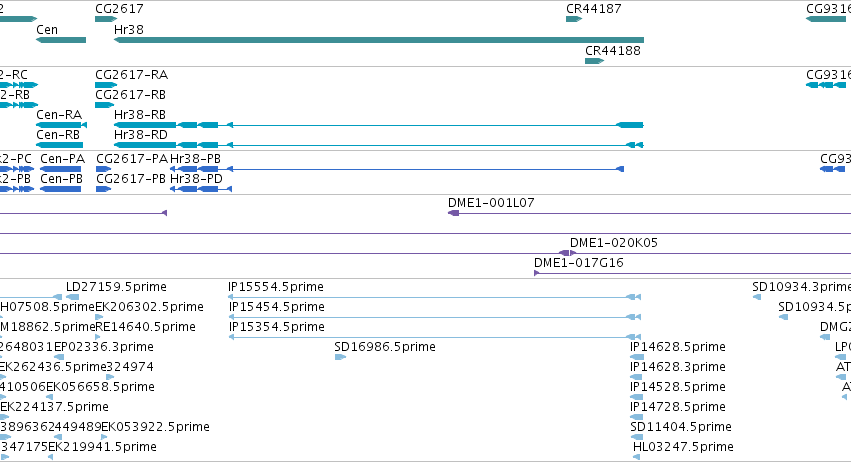Select the Cen-RA transcript glyph

(61, 125)
